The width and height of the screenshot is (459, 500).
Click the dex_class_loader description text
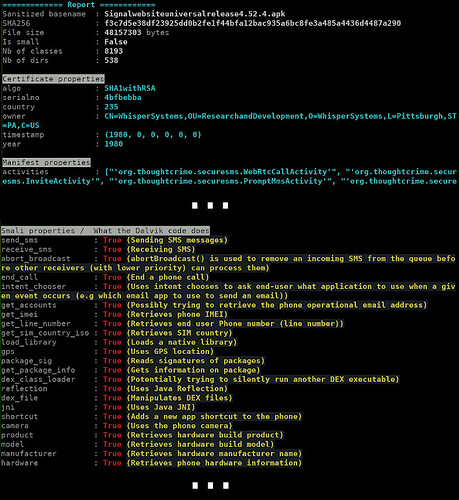[263, 380]
